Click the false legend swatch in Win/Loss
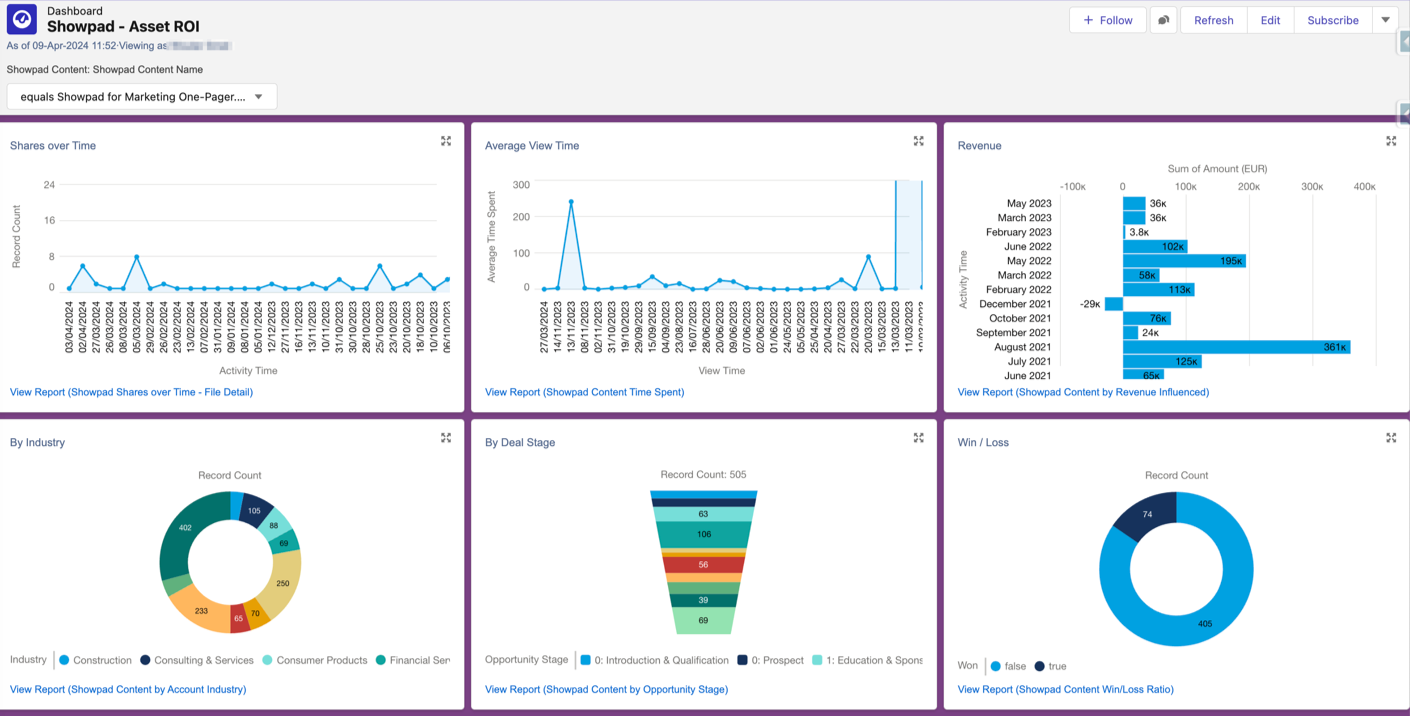 [x=995, y=666]
